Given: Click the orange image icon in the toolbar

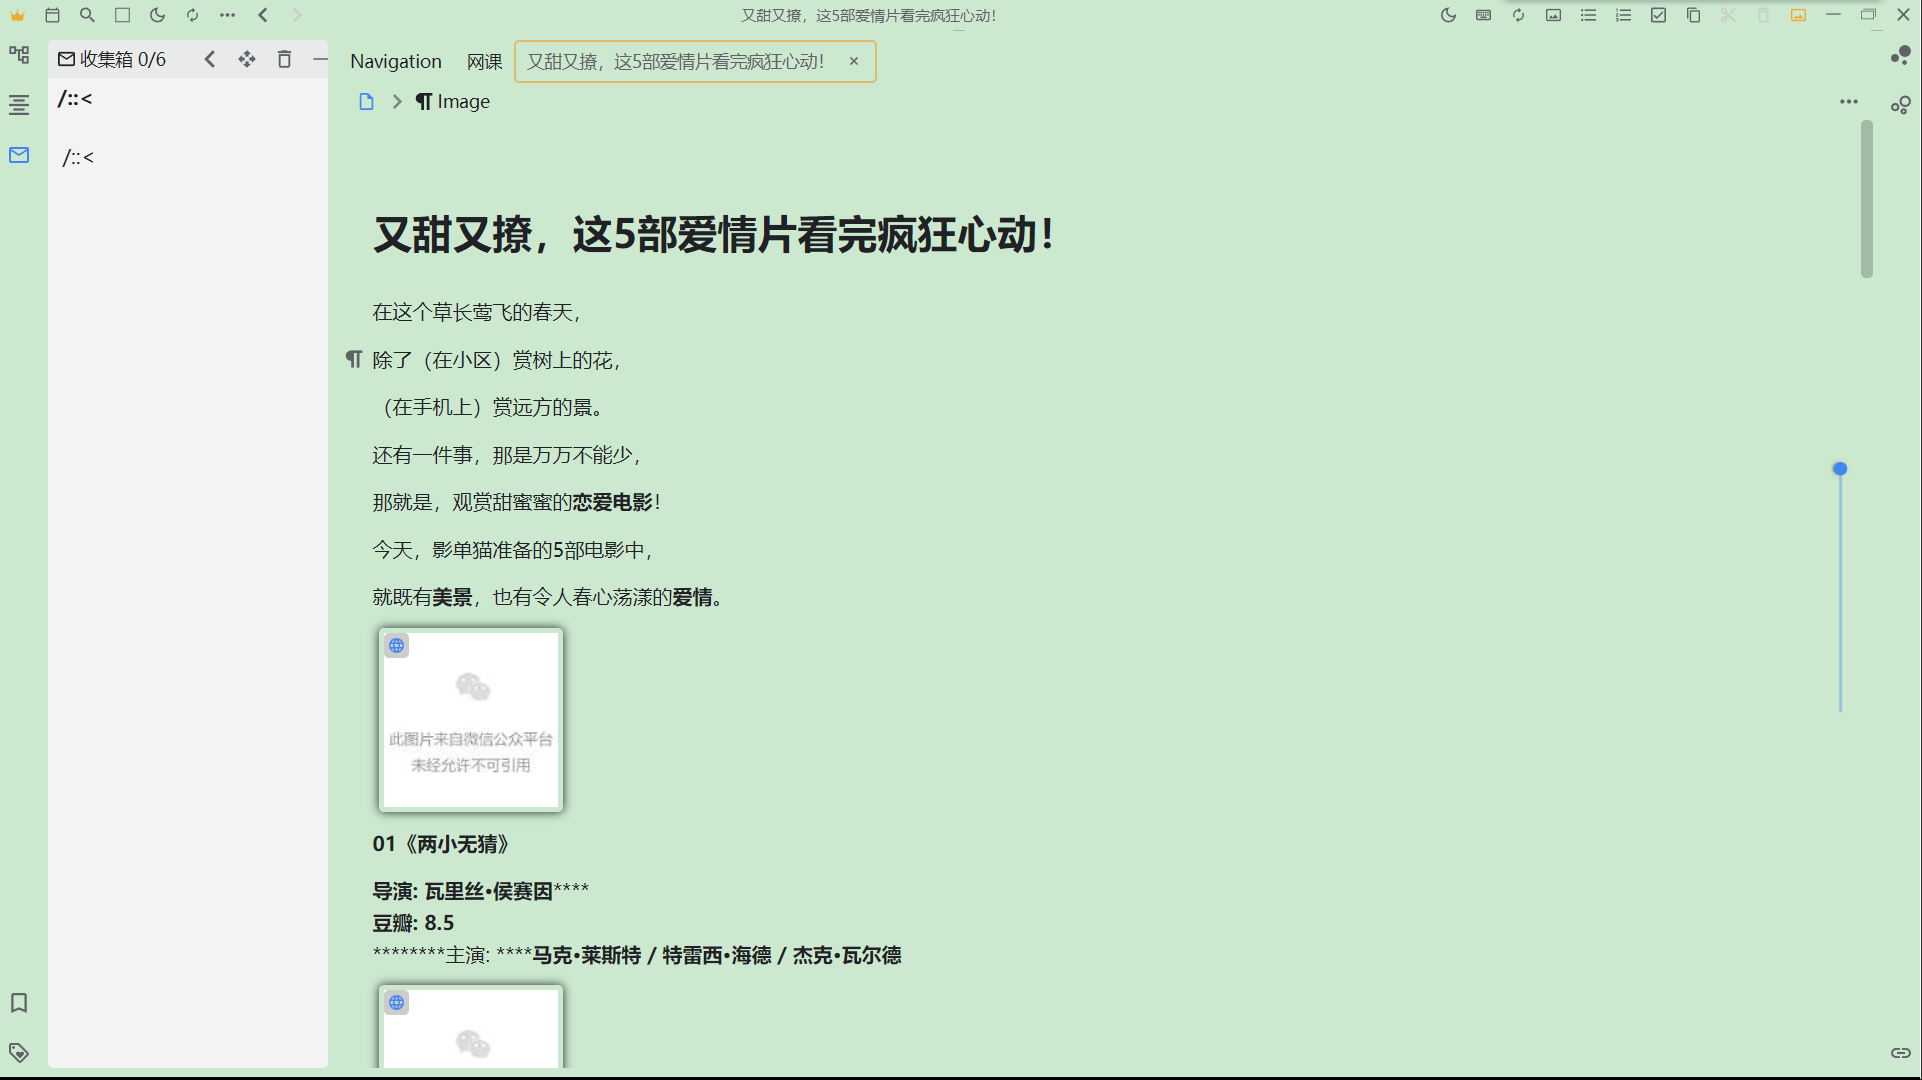Looking at the screenshot, I should (x=1798, y=15).
